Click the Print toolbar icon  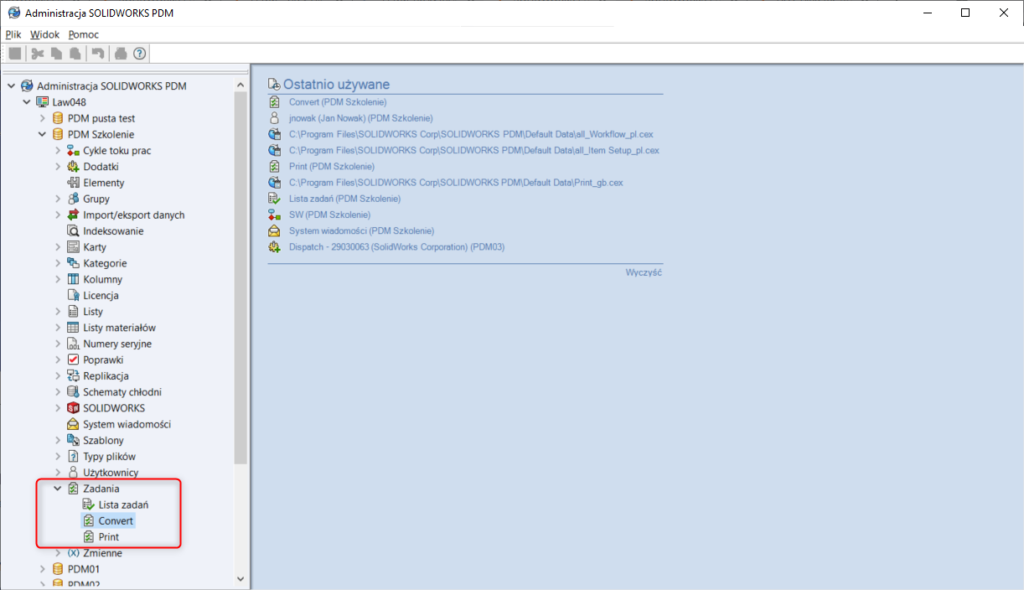pos(121,54)
